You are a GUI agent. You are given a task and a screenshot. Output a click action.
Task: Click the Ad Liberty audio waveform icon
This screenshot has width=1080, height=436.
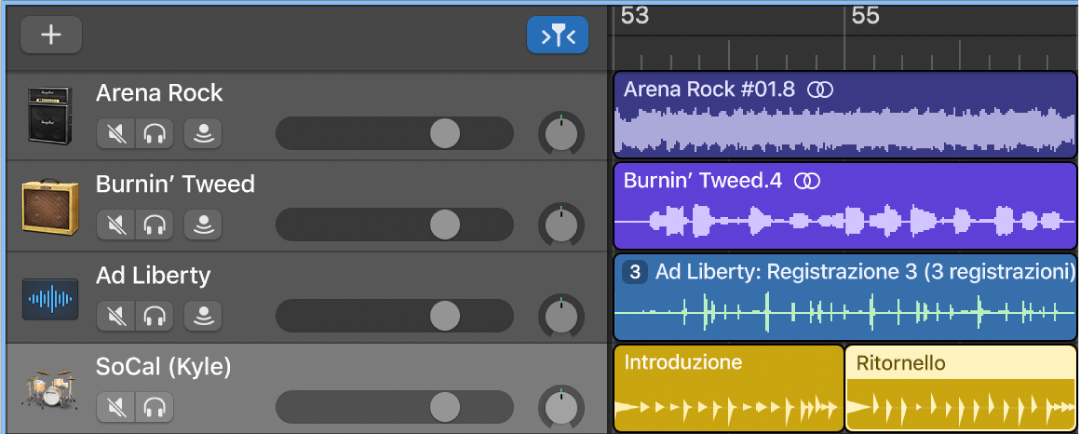click(49, 298)
